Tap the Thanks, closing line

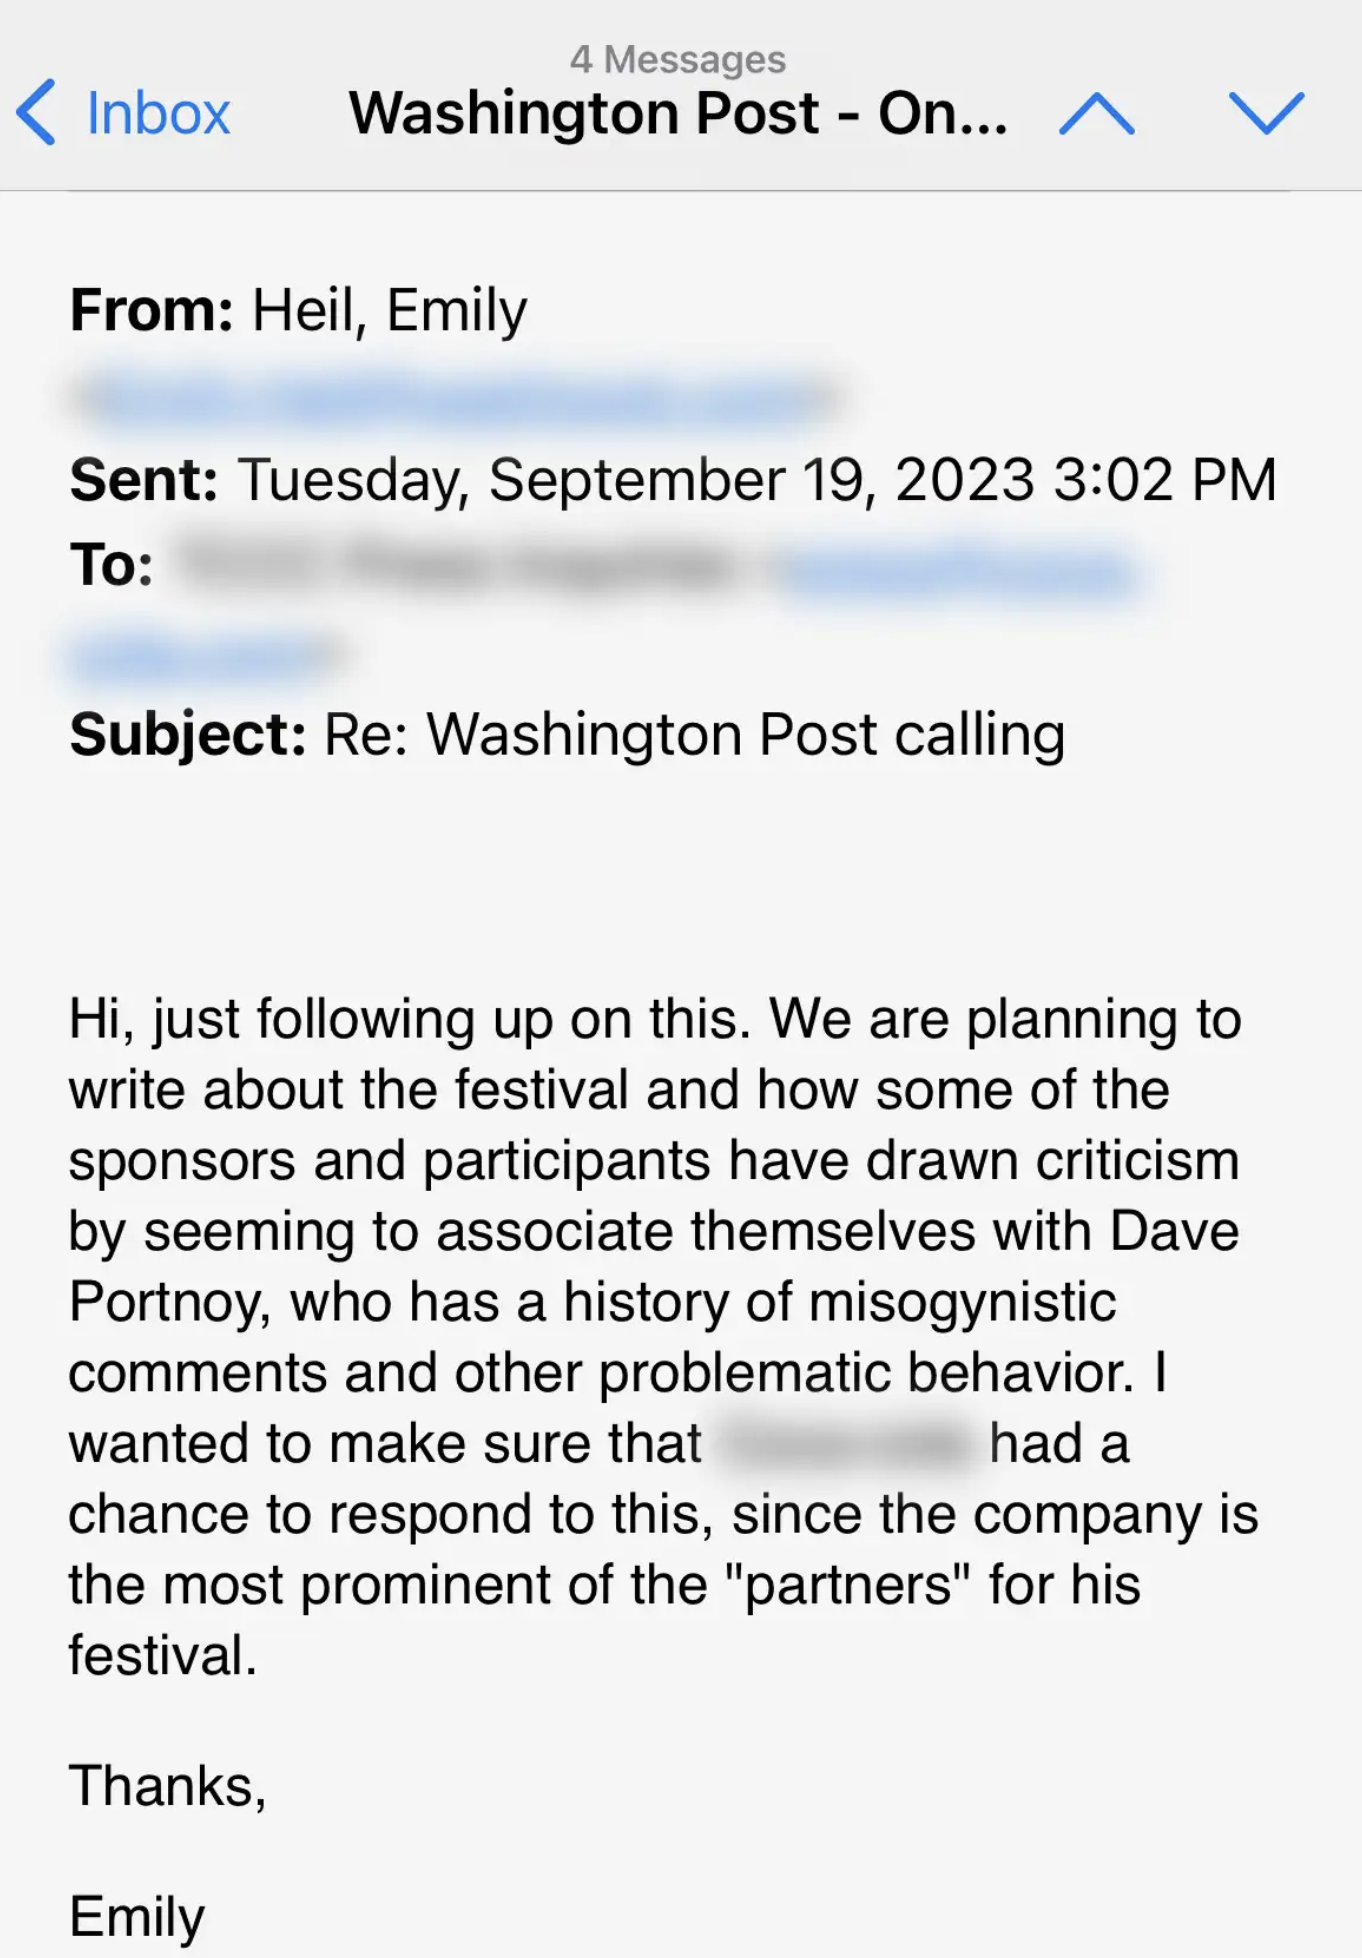click(168, 1786)
